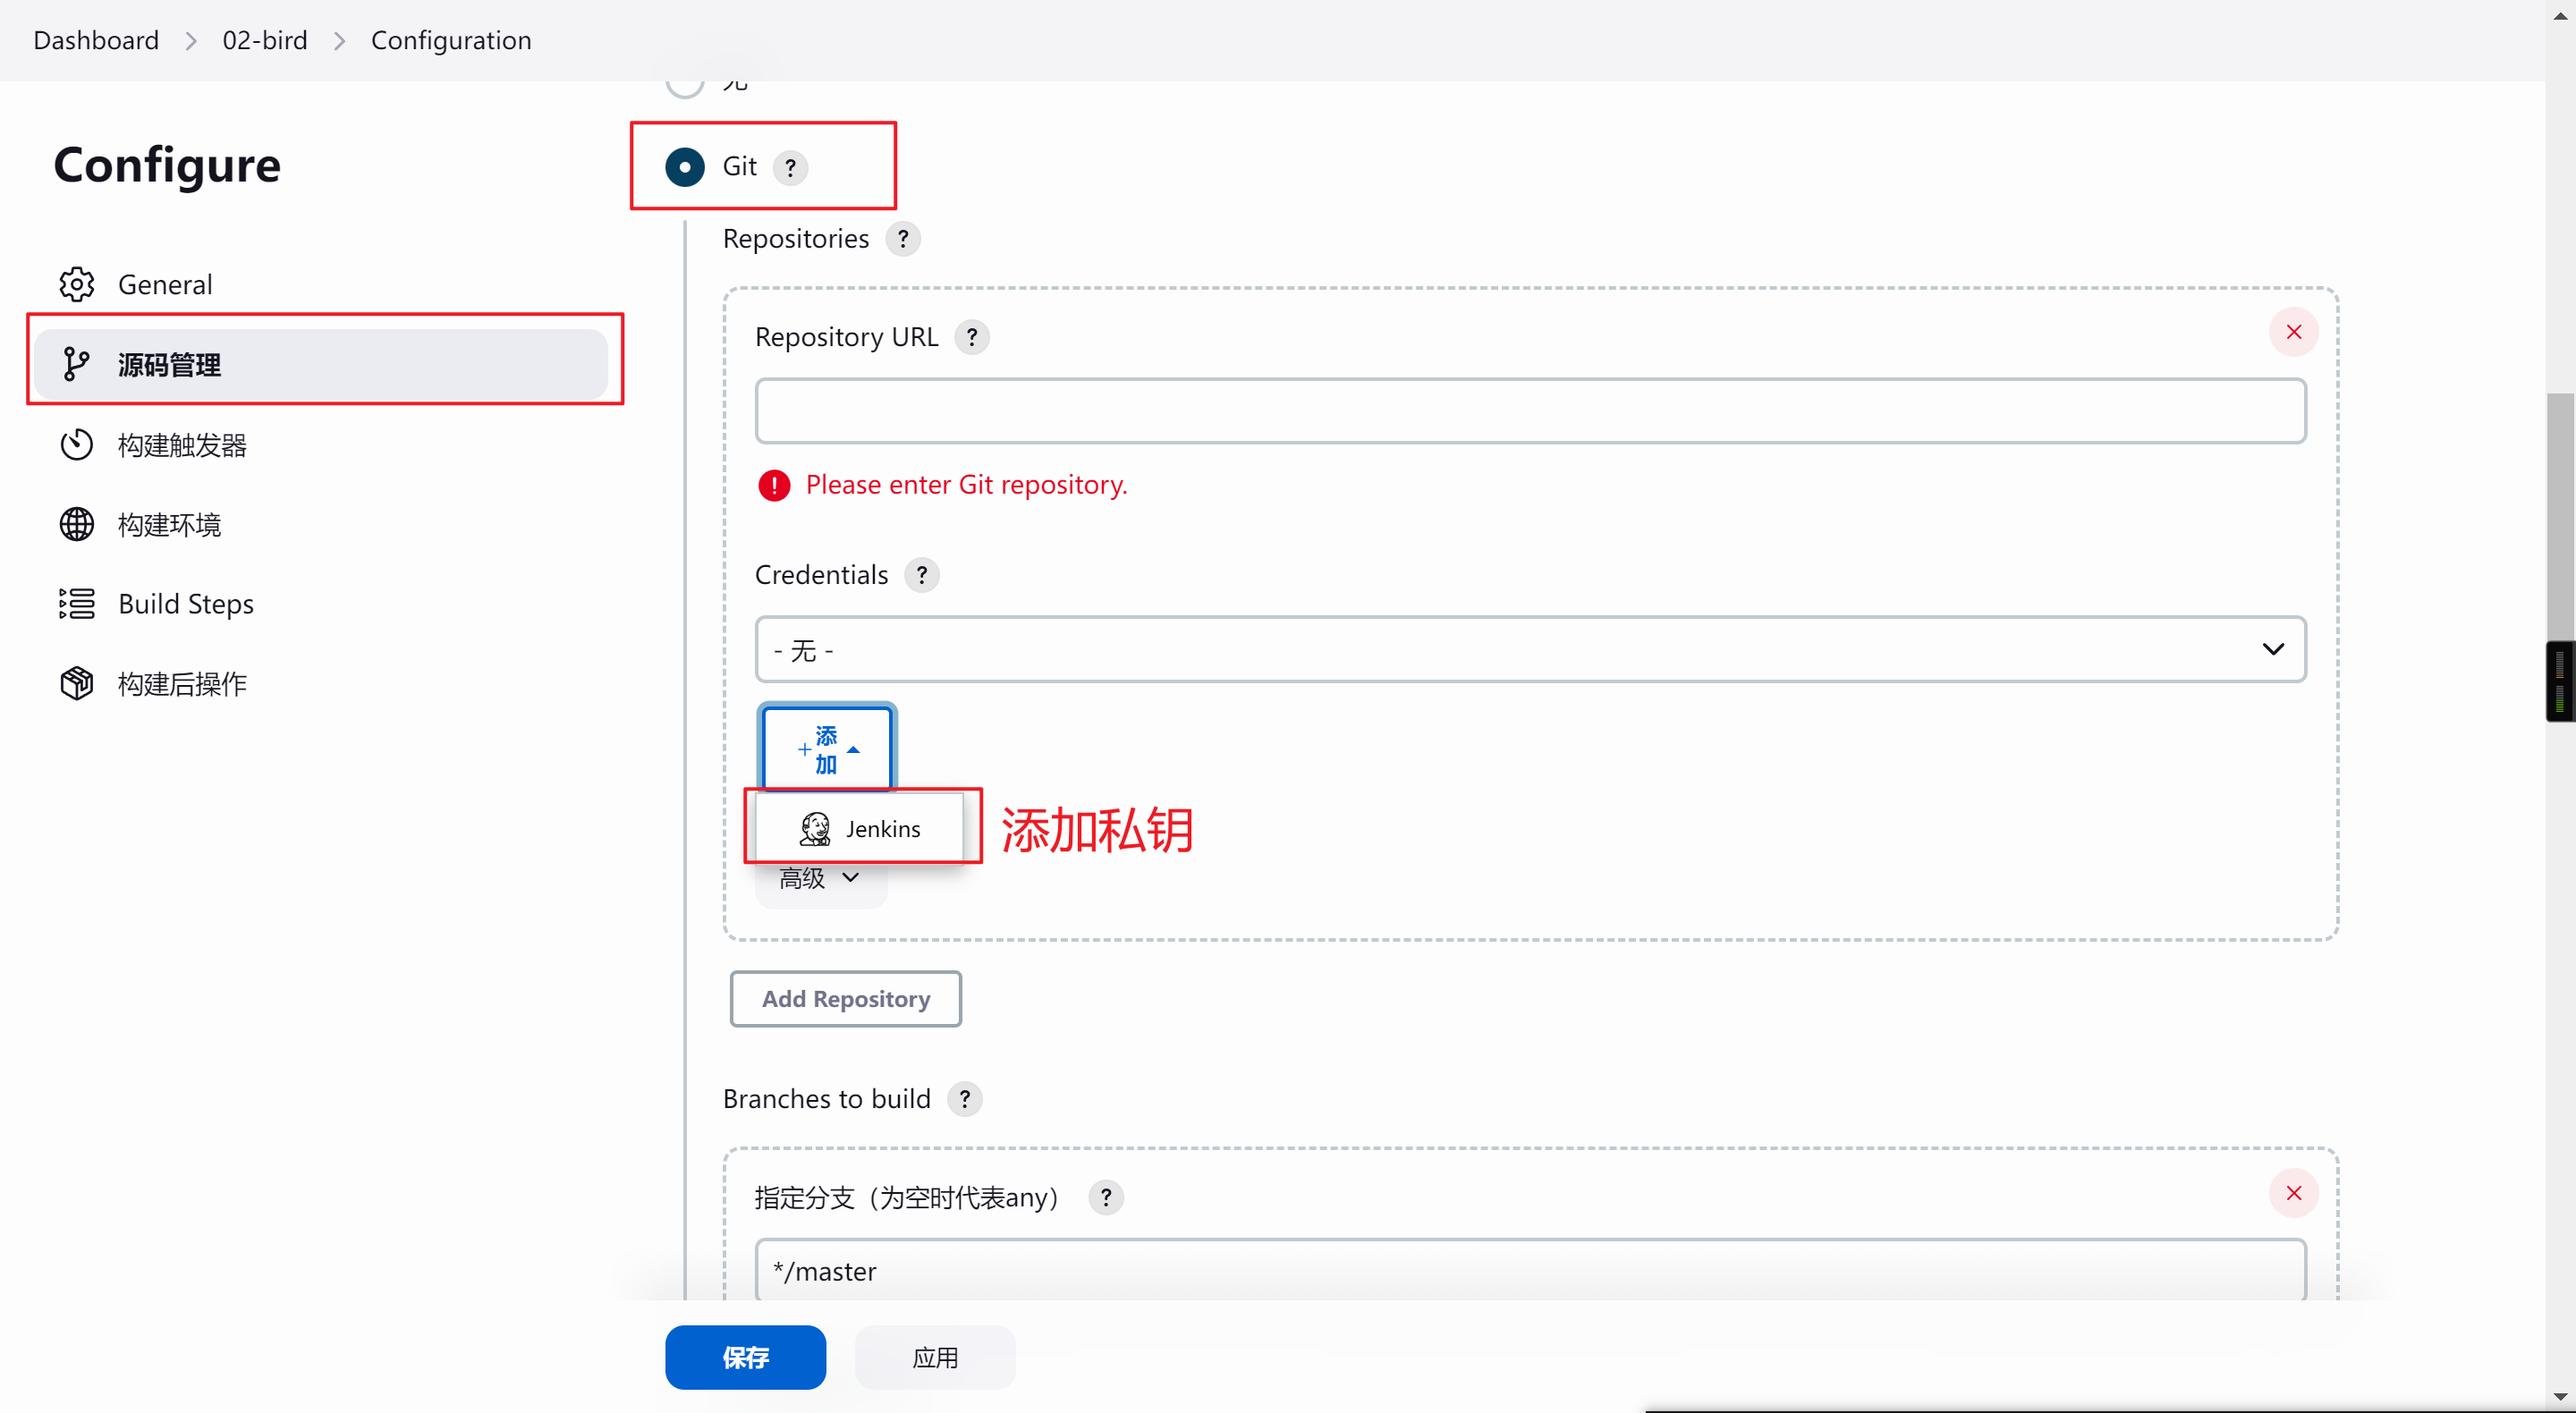The height and width of the screenshot is (1413, 2576).
Task: Open the Credentials dropdown
Action: (x=1529, y=650)
